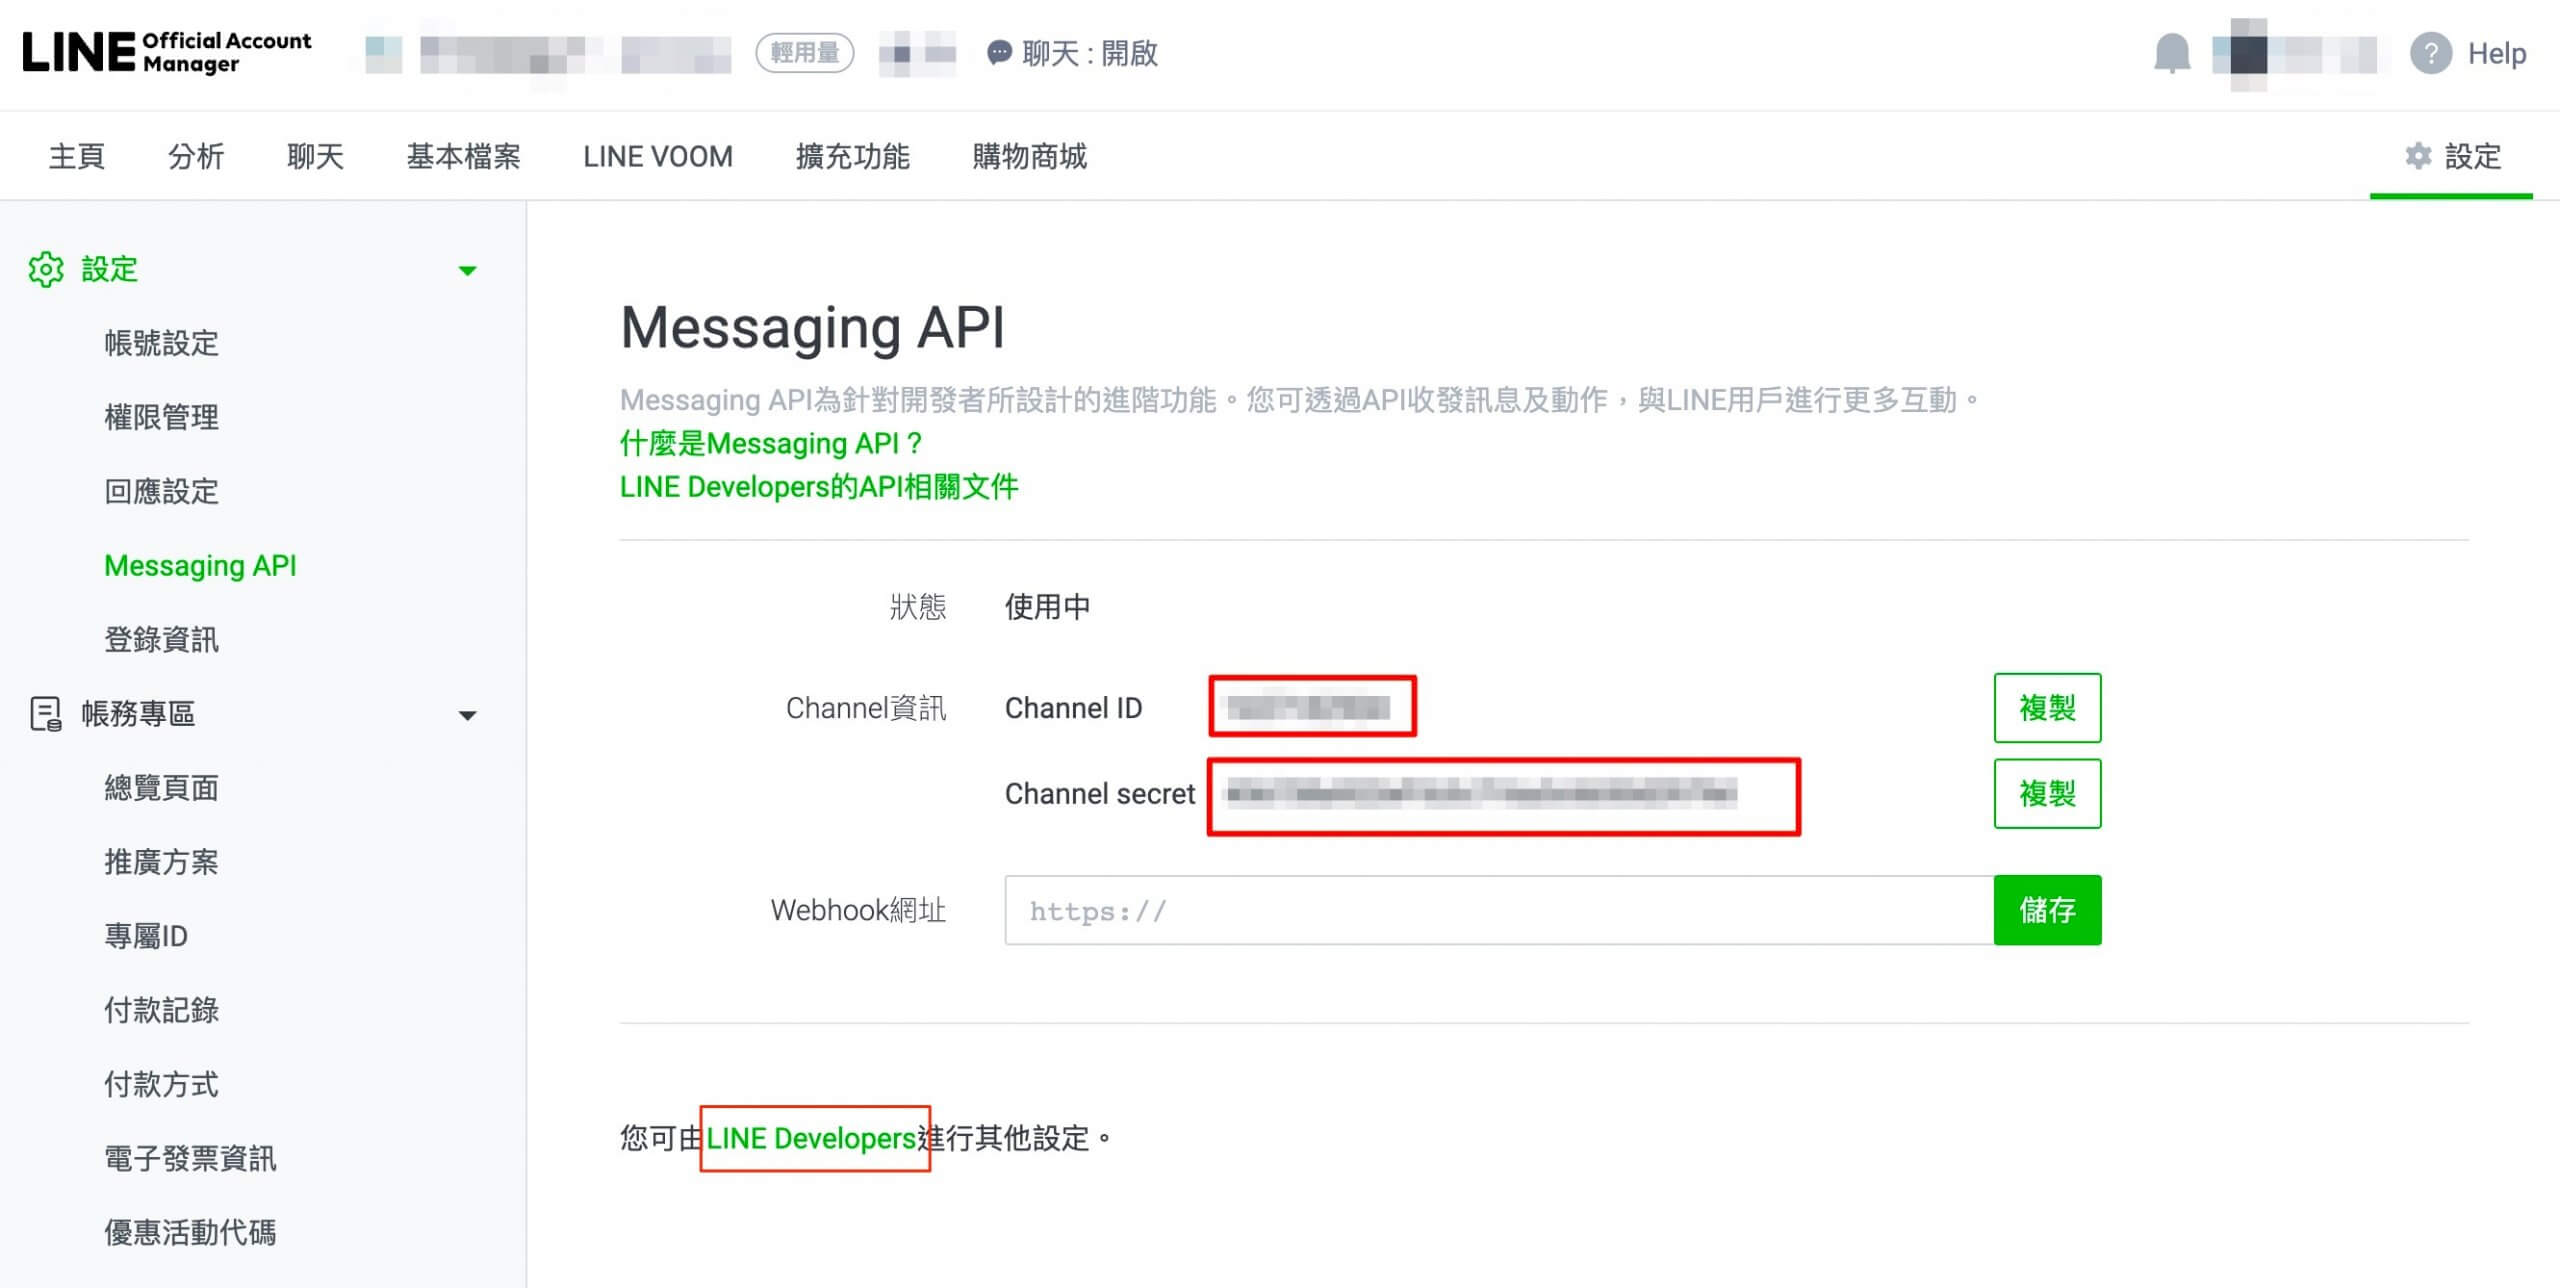The height and width of the screenshot is (1288, 2560).
Task: Open the 分析 tab
Action: [196, 156]
